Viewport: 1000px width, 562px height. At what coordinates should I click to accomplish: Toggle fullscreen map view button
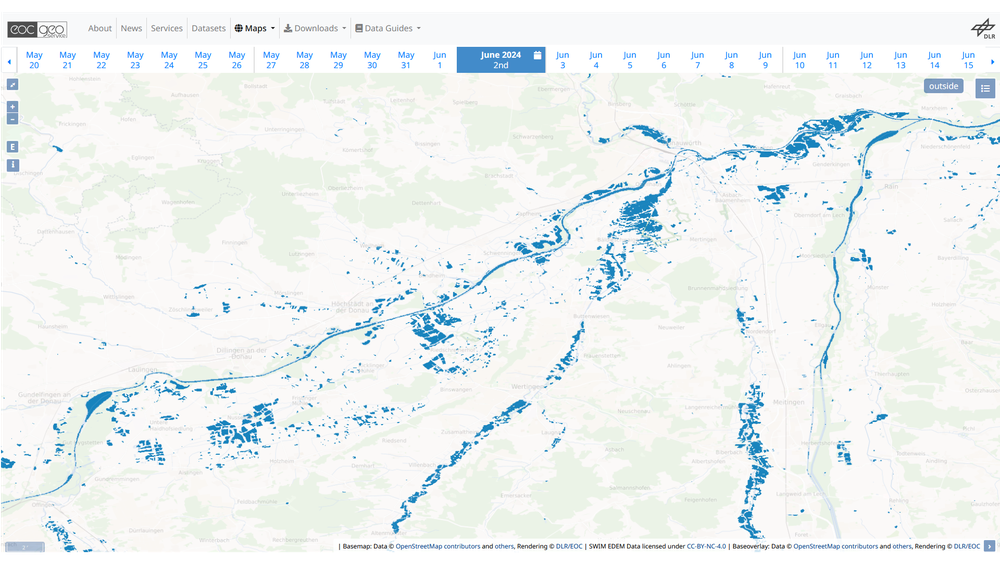click(12, 85)
